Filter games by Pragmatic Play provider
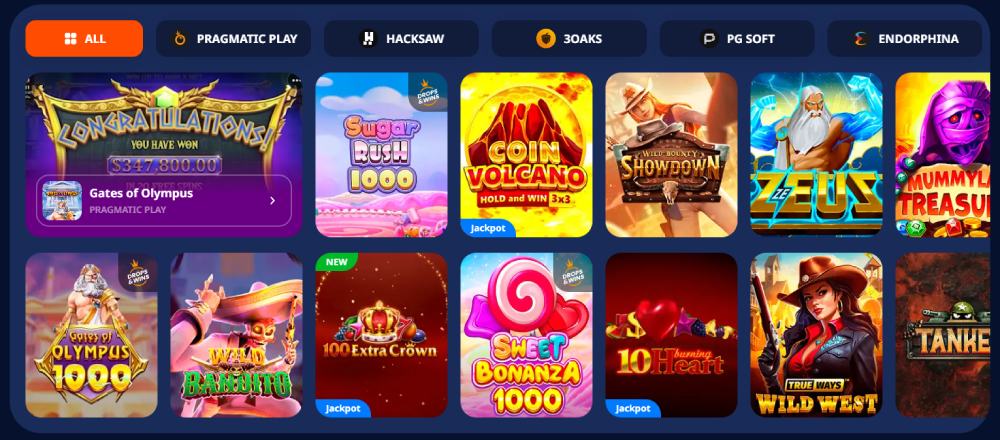 coord(233,38)
